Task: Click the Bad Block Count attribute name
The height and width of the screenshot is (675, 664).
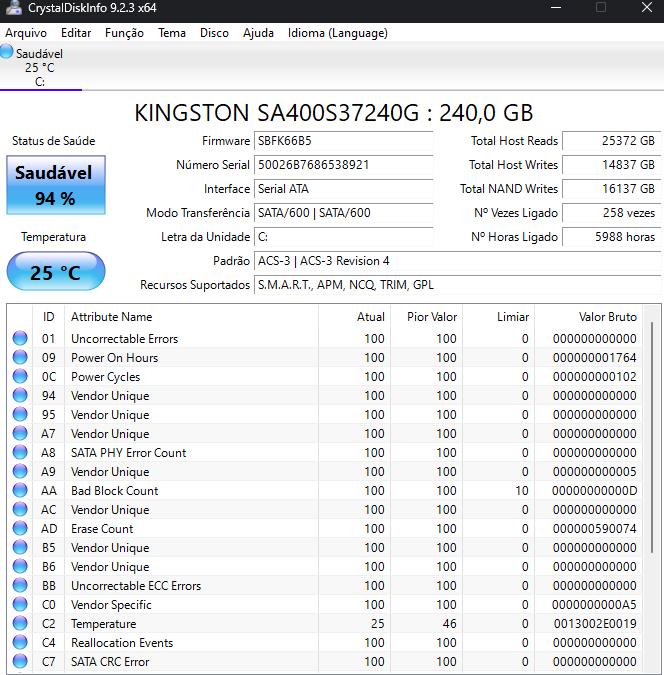Action: click(x=115, y=491)
